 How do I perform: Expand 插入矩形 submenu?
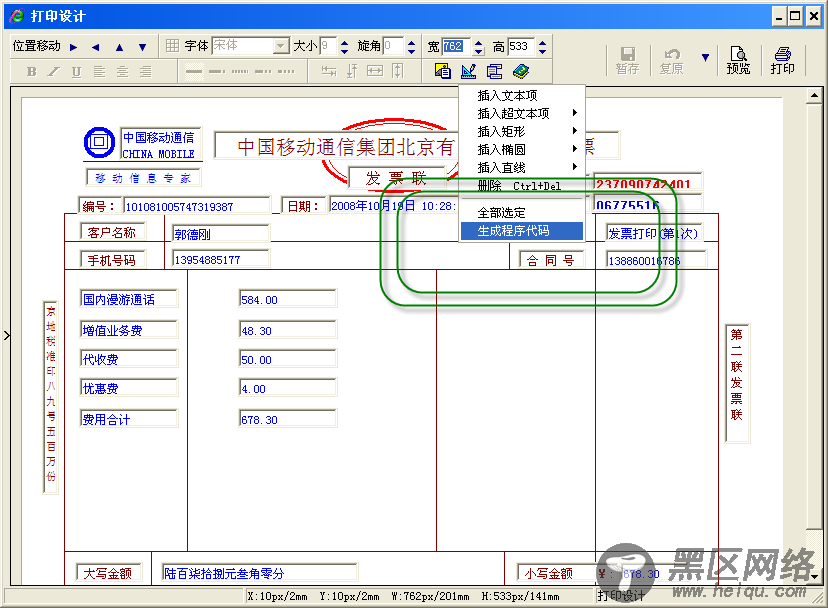522,132
